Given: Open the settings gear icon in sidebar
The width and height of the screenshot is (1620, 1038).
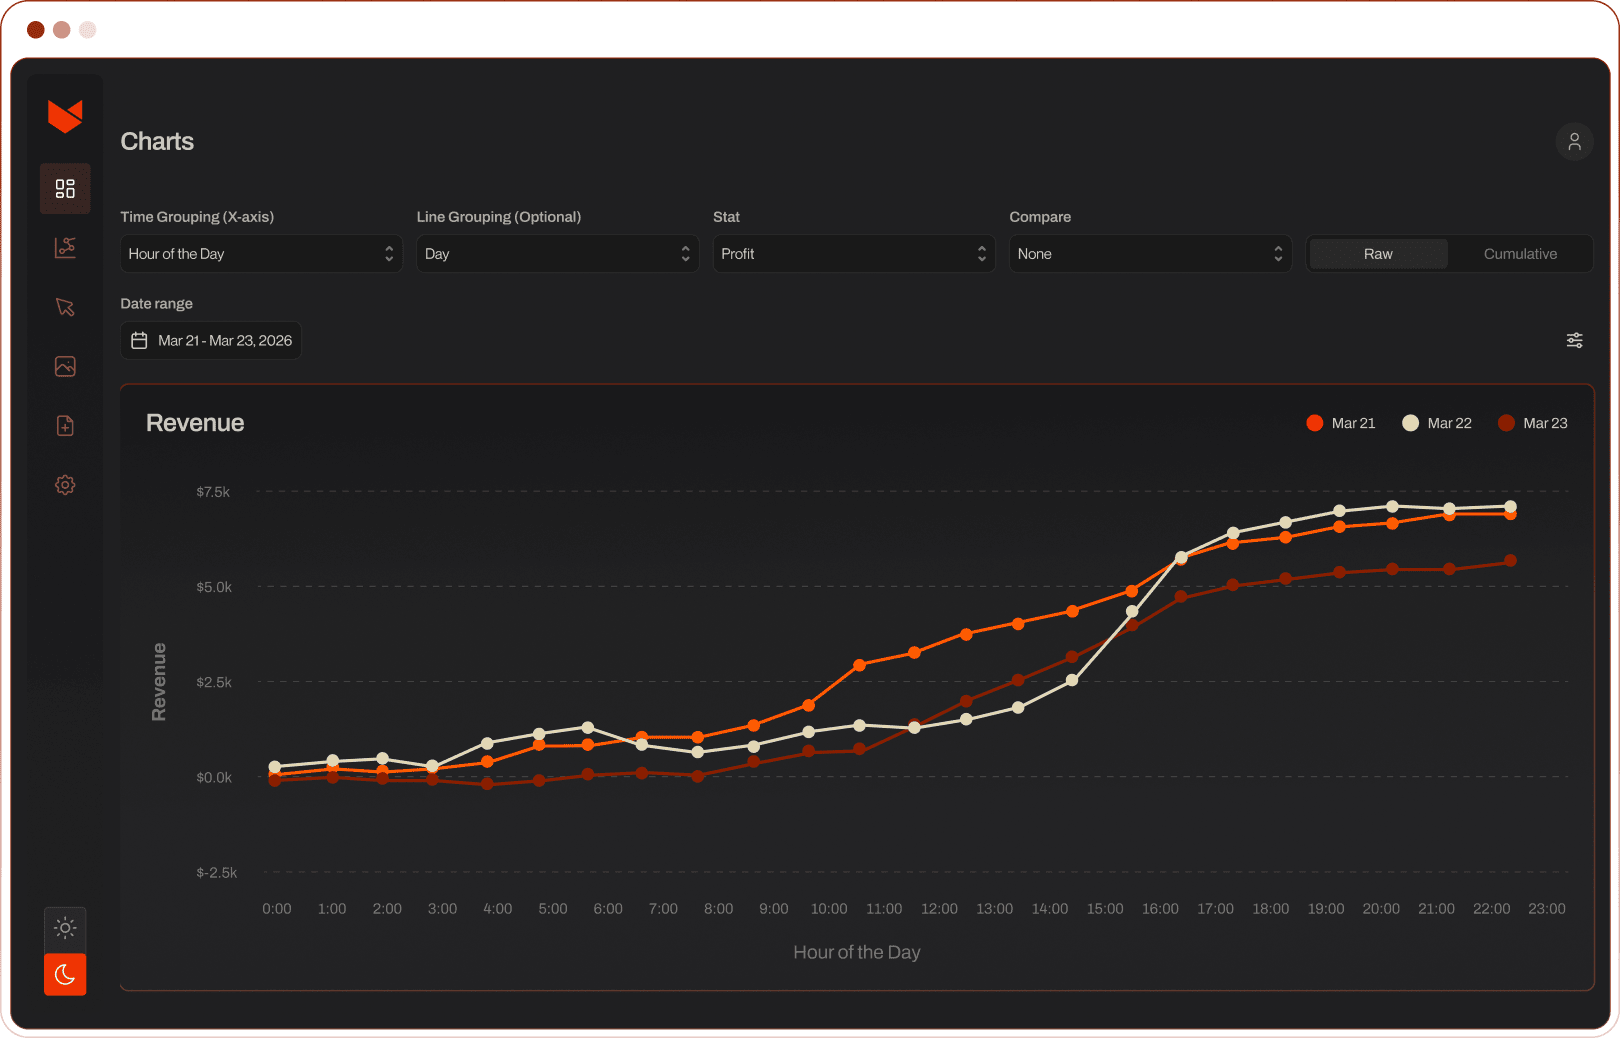Looking at the screenshot, I should 65,485.
